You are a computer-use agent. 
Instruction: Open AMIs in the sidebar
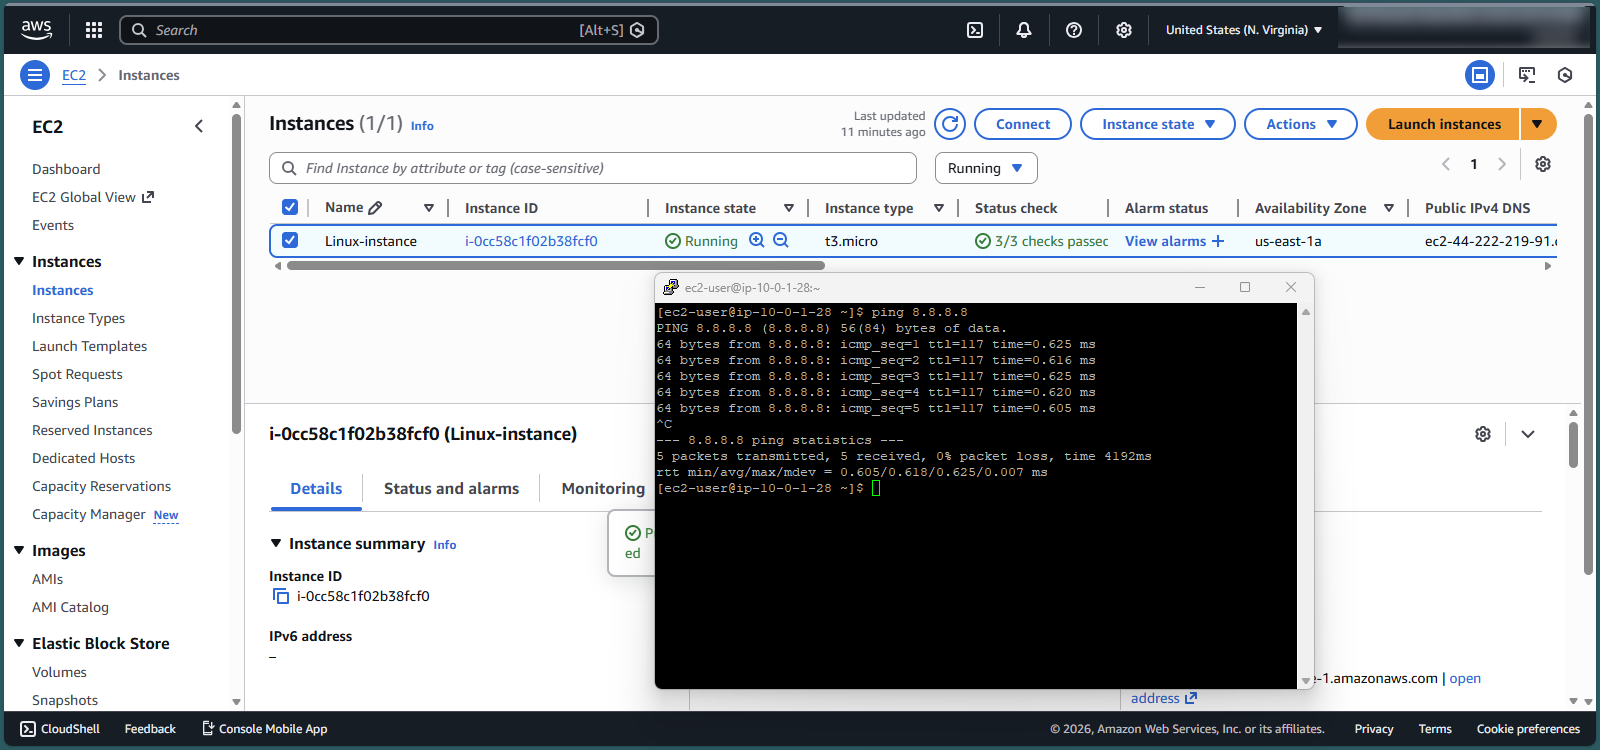pyautogui.click(x=47, y=579)
